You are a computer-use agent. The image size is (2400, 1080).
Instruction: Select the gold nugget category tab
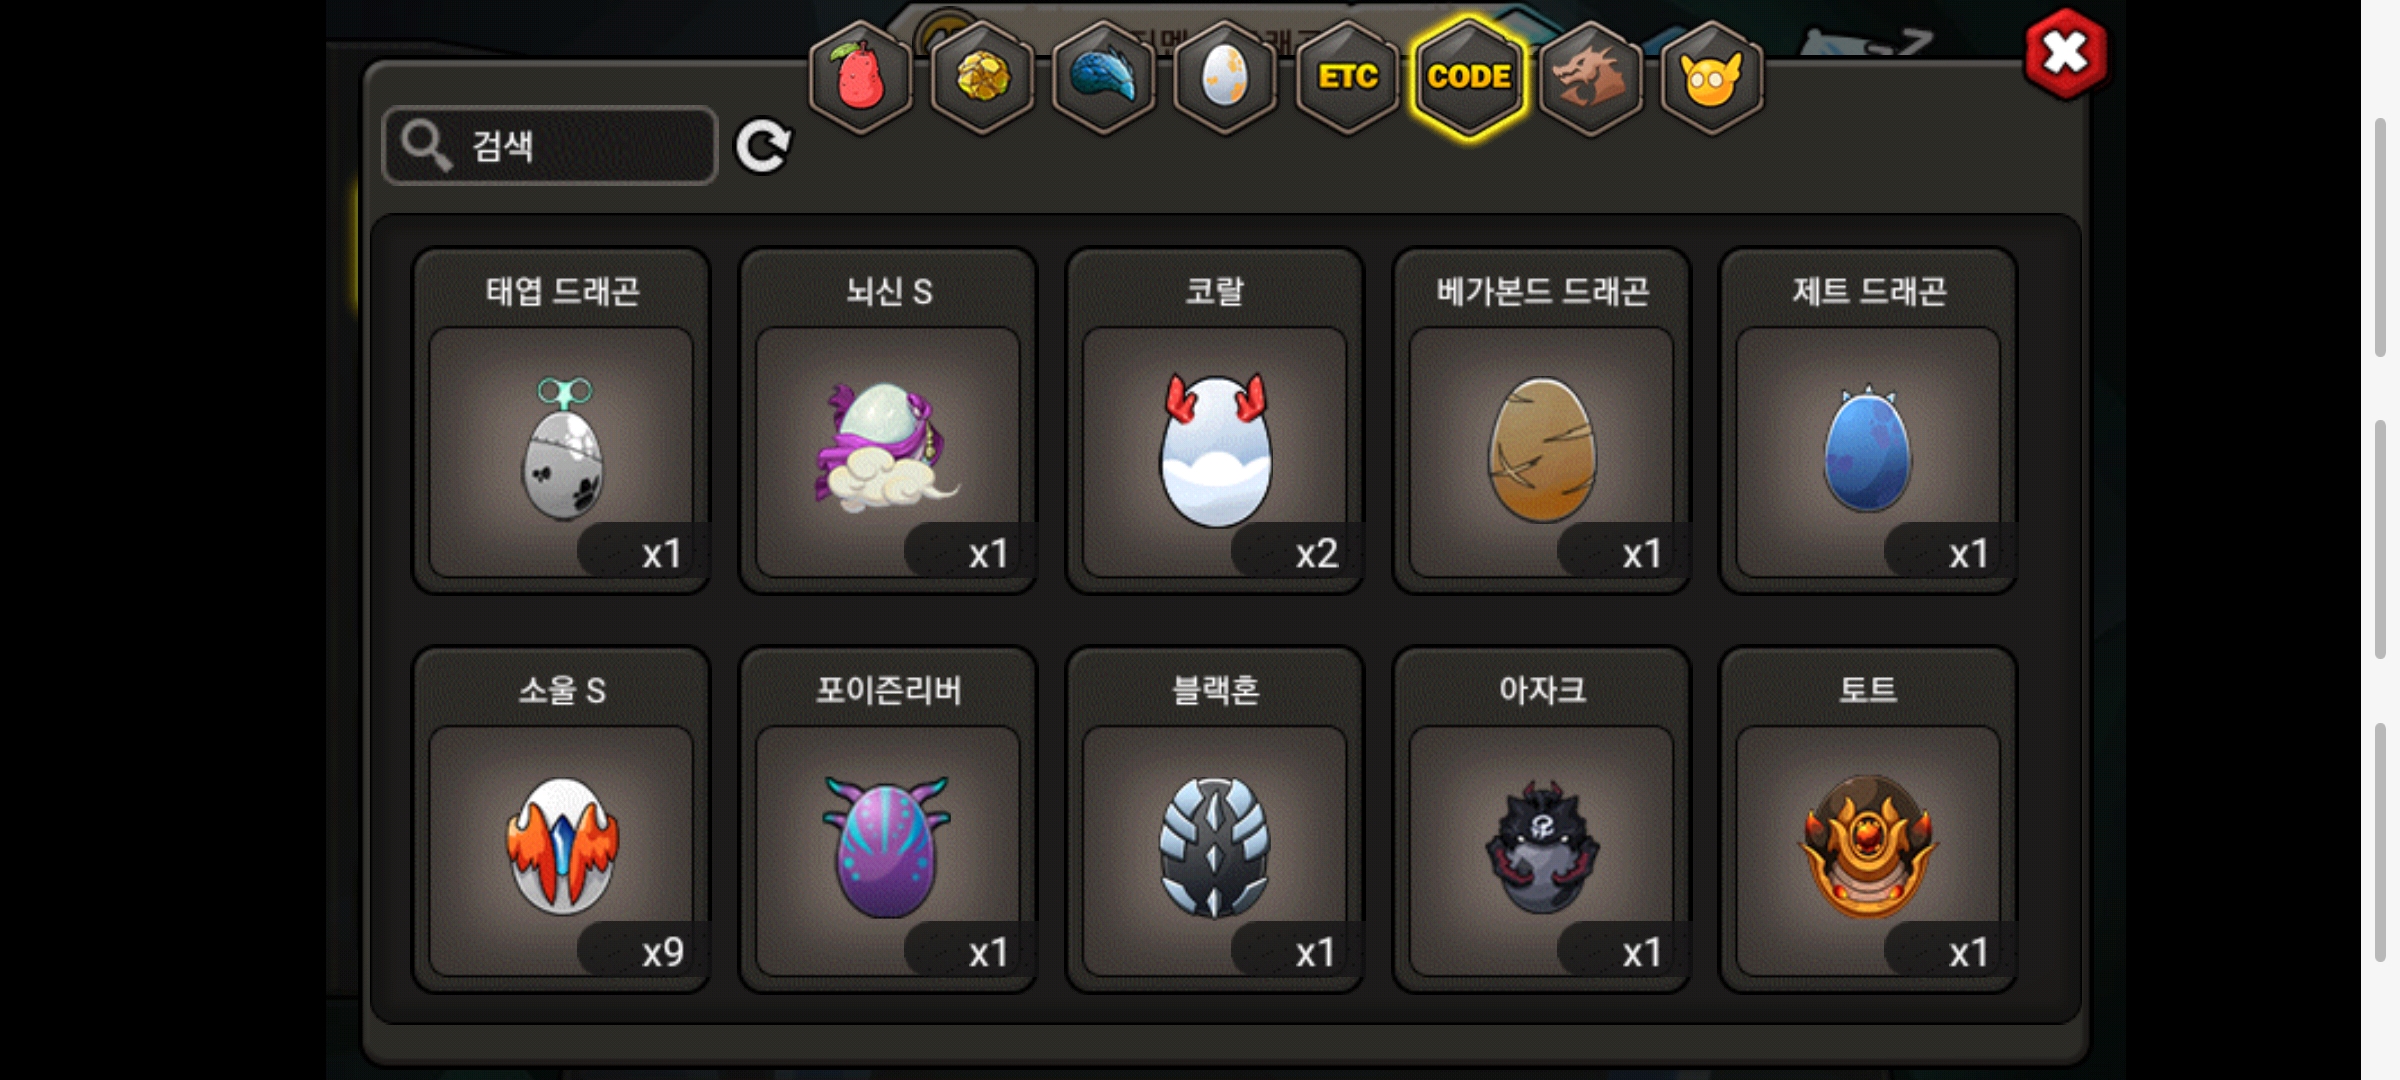coord(982,77)
